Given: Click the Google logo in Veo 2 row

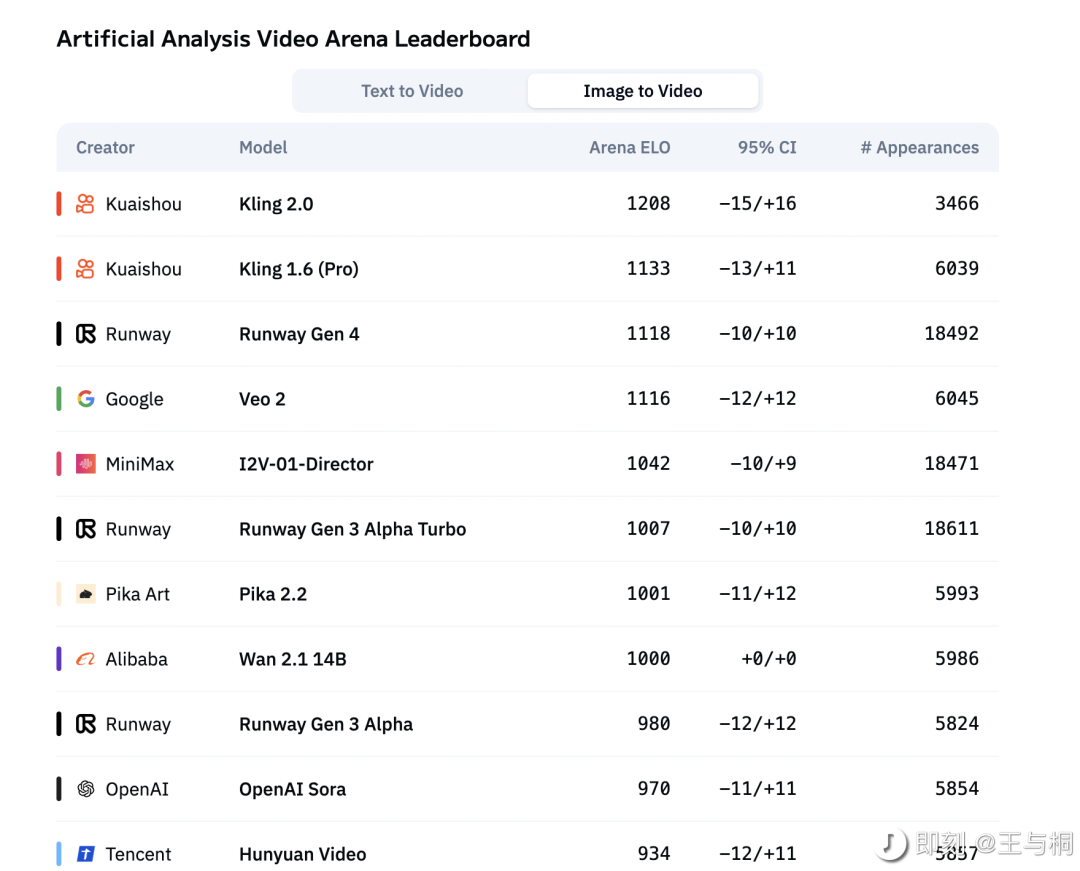Looking at the screenshot, I should (x=85, y=399).
